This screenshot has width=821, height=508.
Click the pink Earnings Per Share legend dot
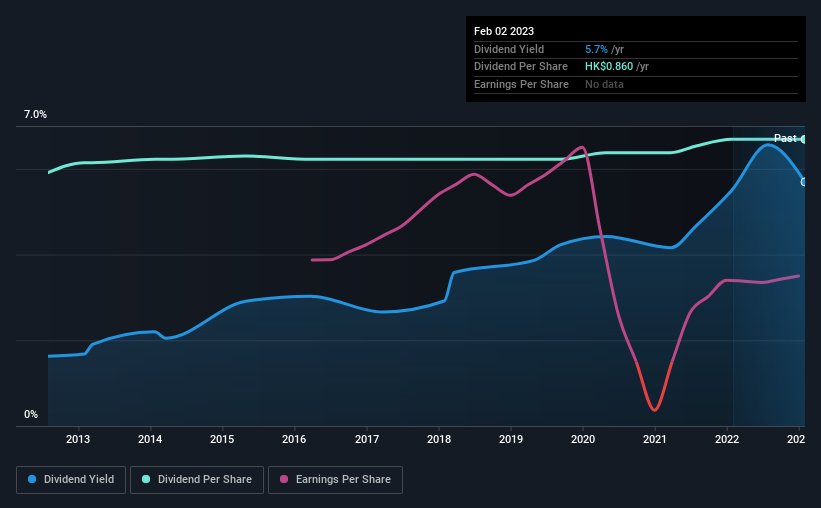click(284, 479)
